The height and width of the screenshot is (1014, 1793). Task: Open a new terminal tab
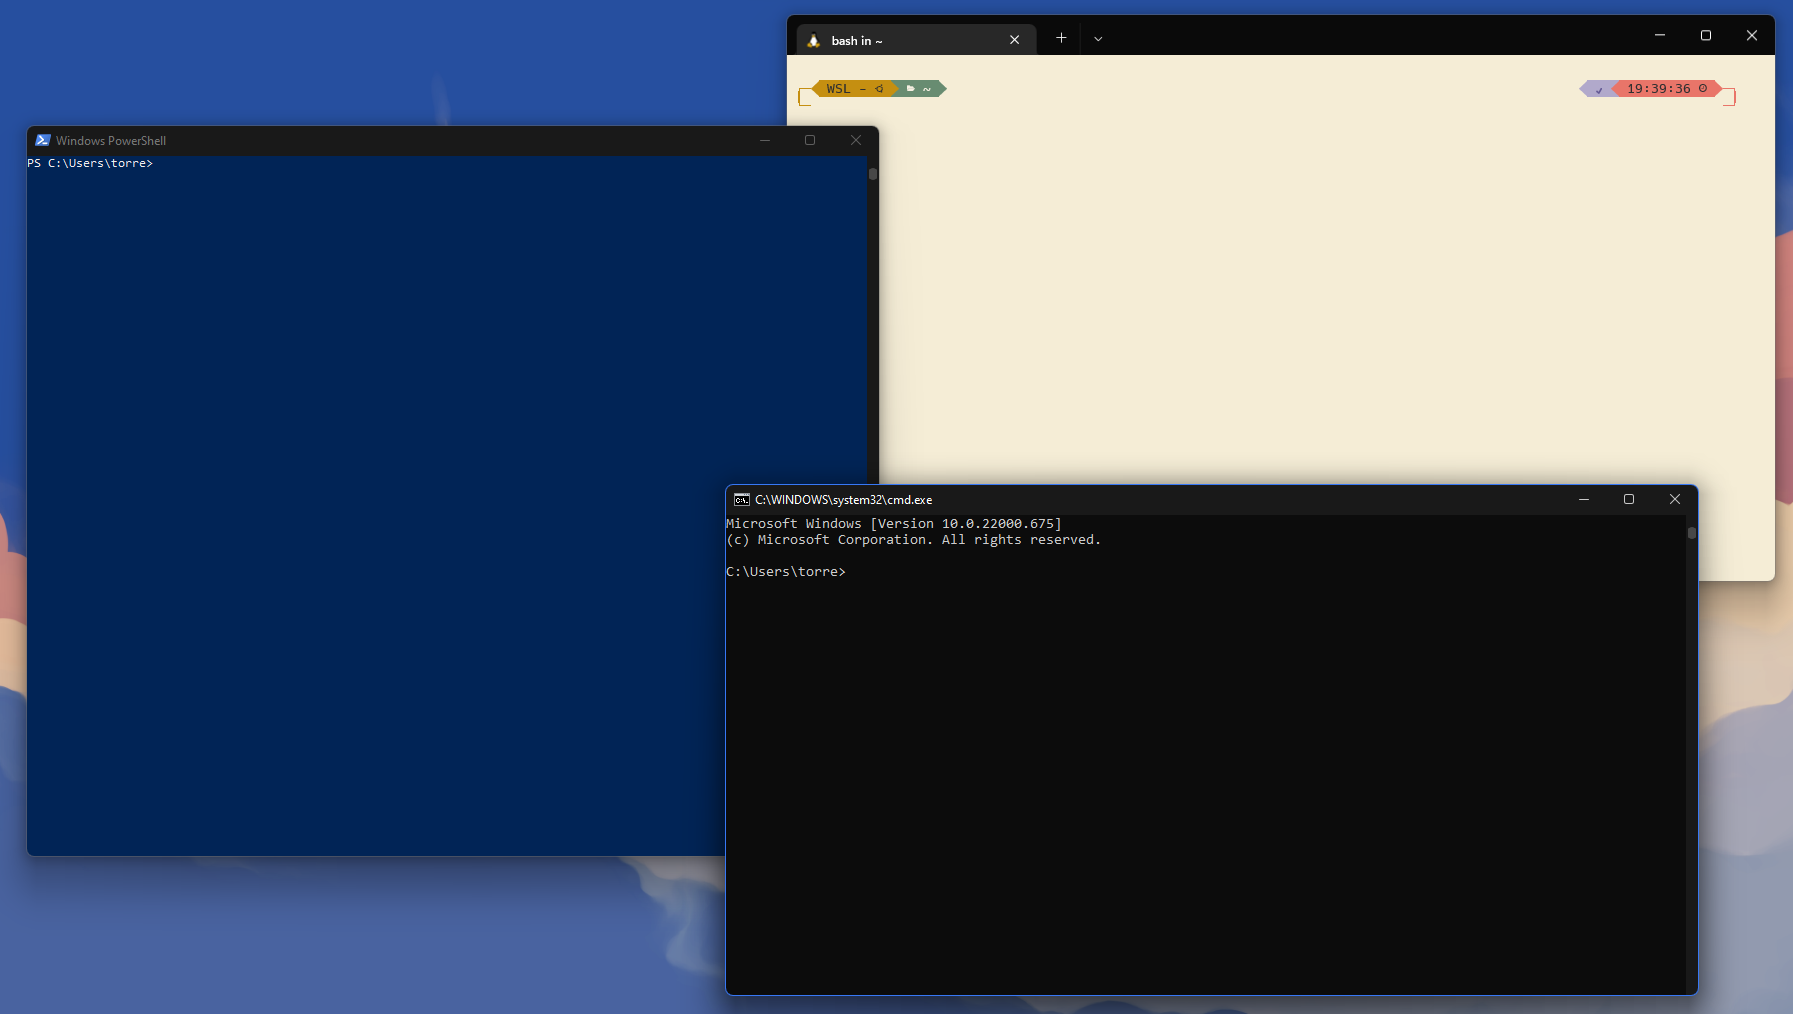click(1061, 38)
